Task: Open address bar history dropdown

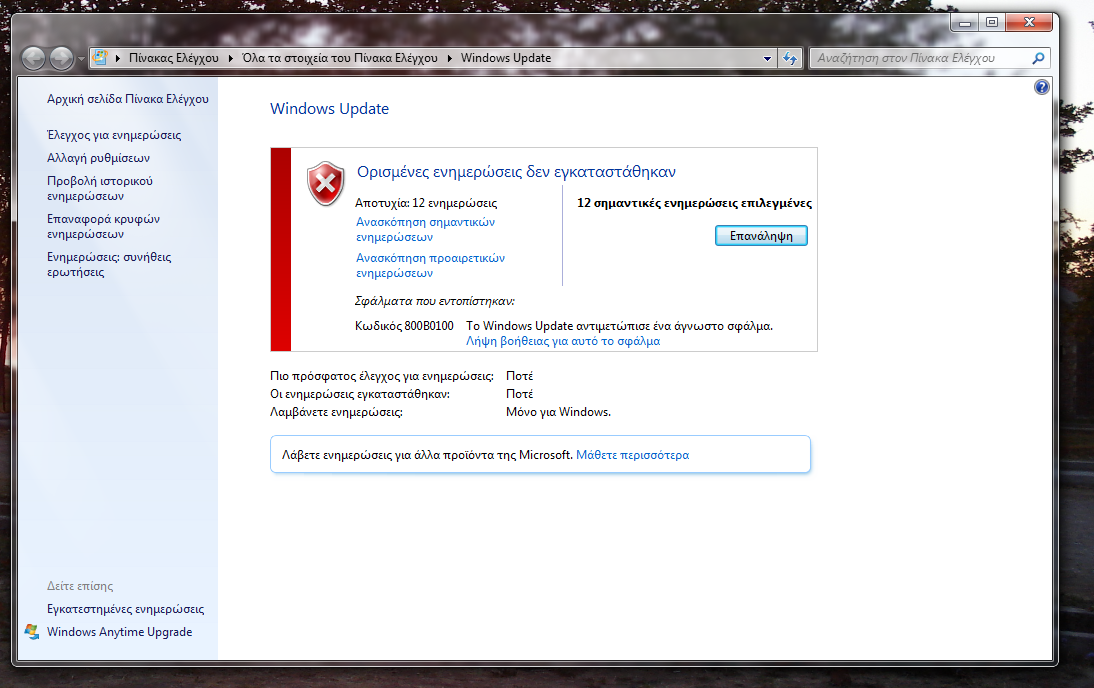Action: (x=767, y=59)
